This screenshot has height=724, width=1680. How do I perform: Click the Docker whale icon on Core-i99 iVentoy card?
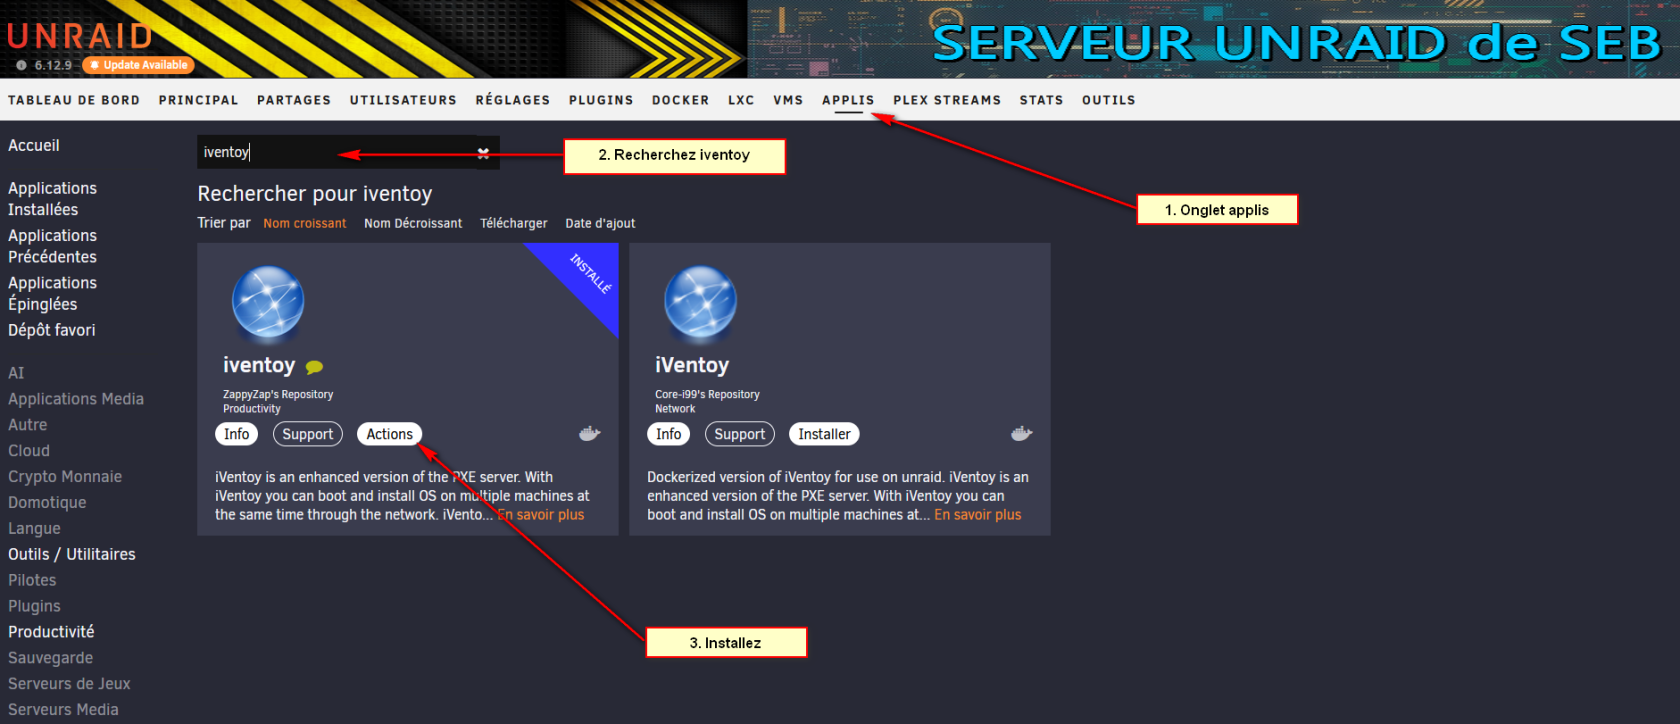(x=1021, y=433)
